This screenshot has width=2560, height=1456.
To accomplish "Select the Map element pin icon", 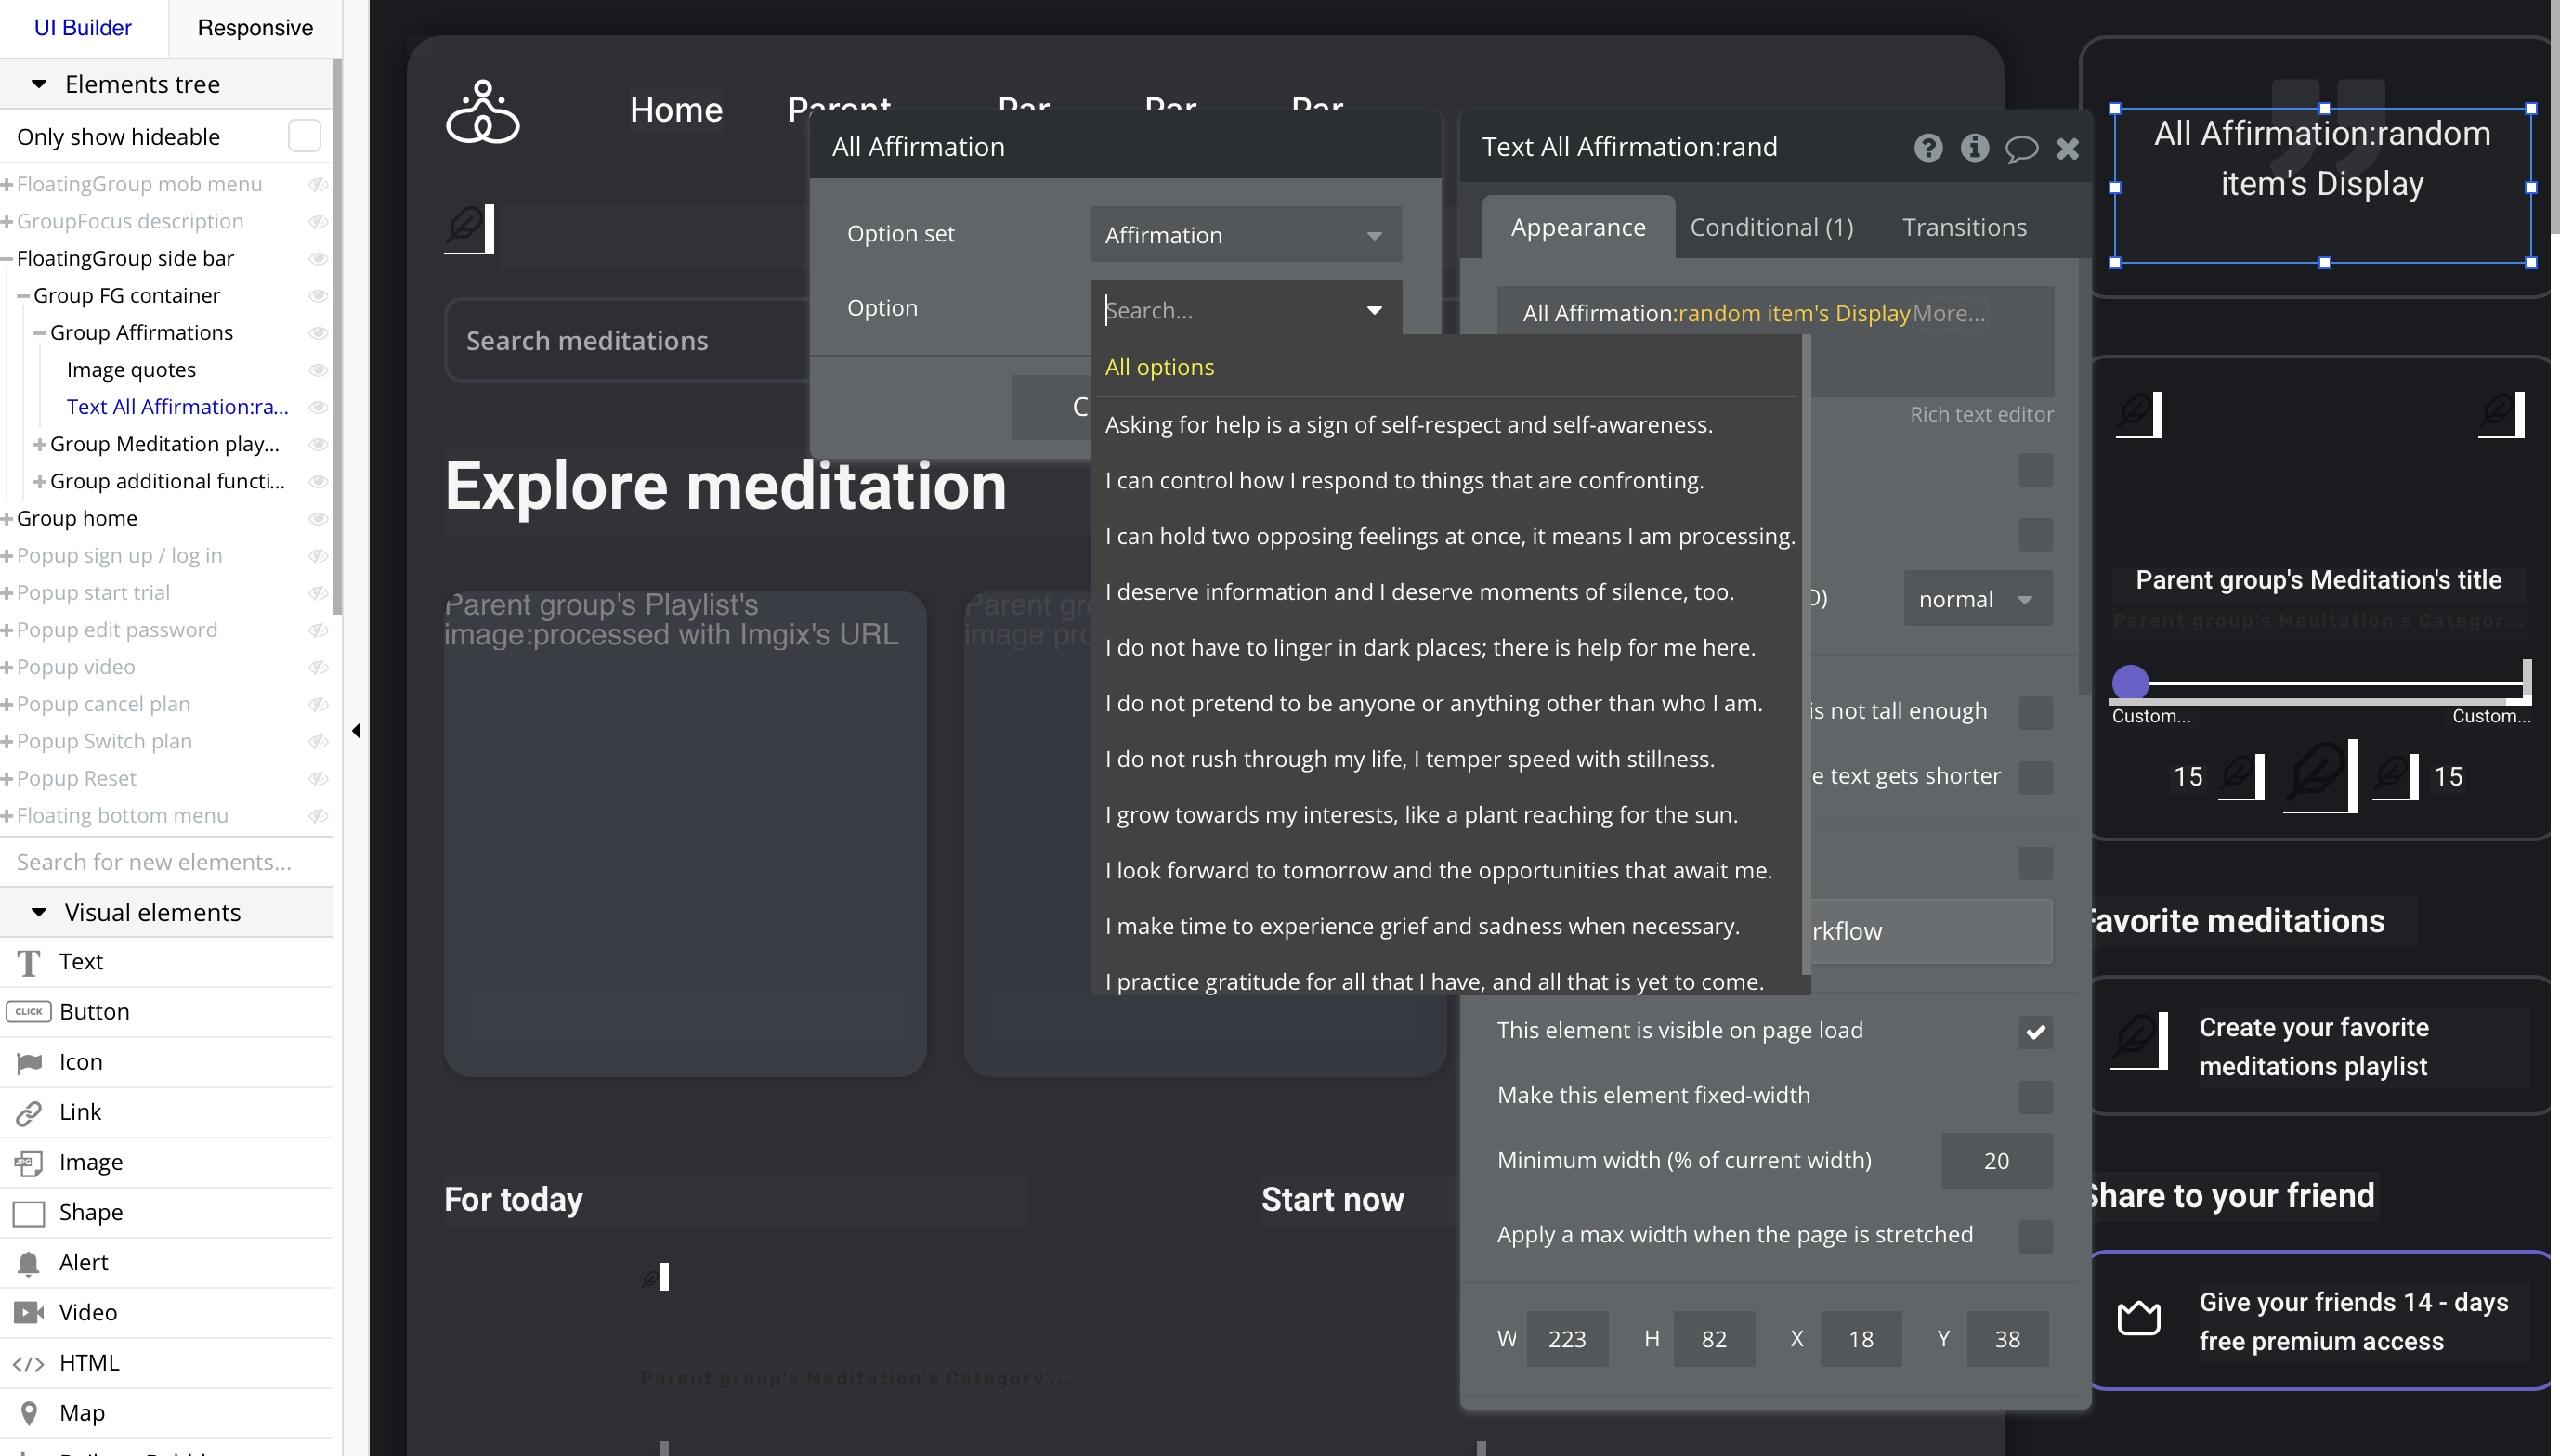I will coord(29,1412).
